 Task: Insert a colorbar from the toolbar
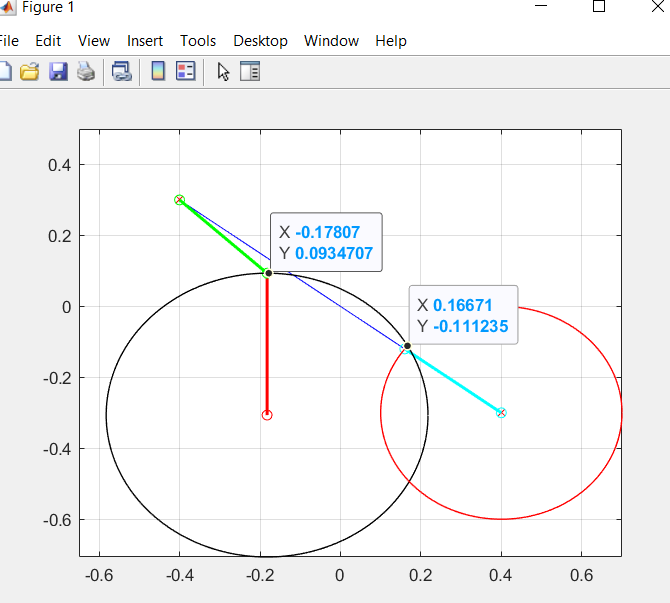click(158, 72)
